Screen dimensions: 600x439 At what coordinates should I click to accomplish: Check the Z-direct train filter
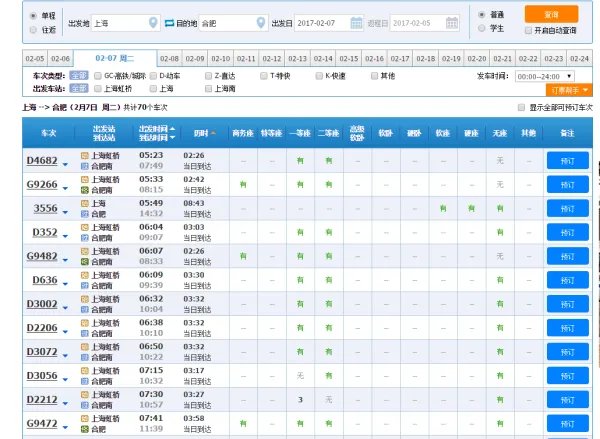[209, 76]
